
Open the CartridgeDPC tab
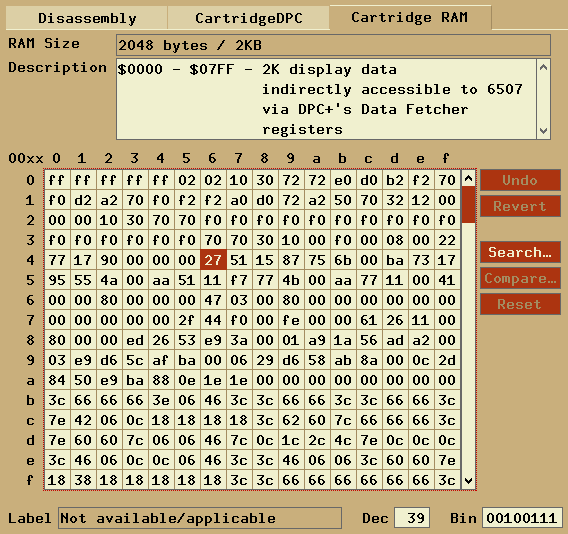click(x=248, y=18)
